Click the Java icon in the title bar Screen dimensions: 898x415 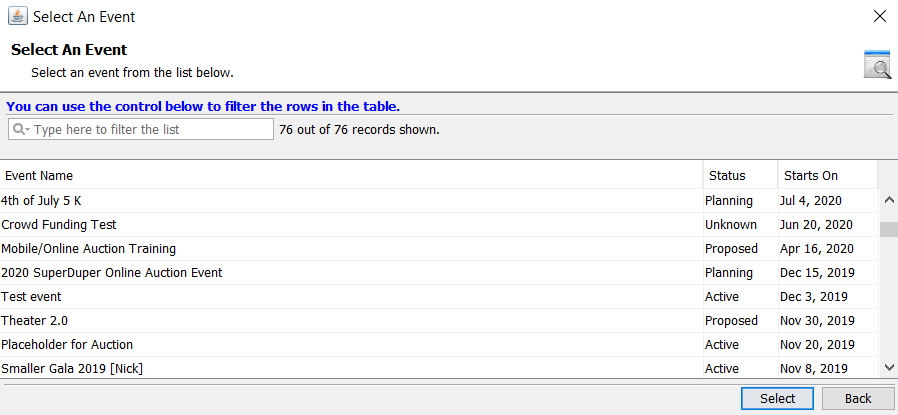(18, 16)
